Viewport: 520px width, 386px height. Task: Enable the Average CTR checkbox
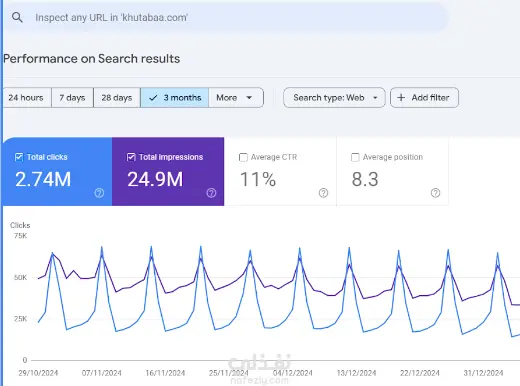coord(243,157)
